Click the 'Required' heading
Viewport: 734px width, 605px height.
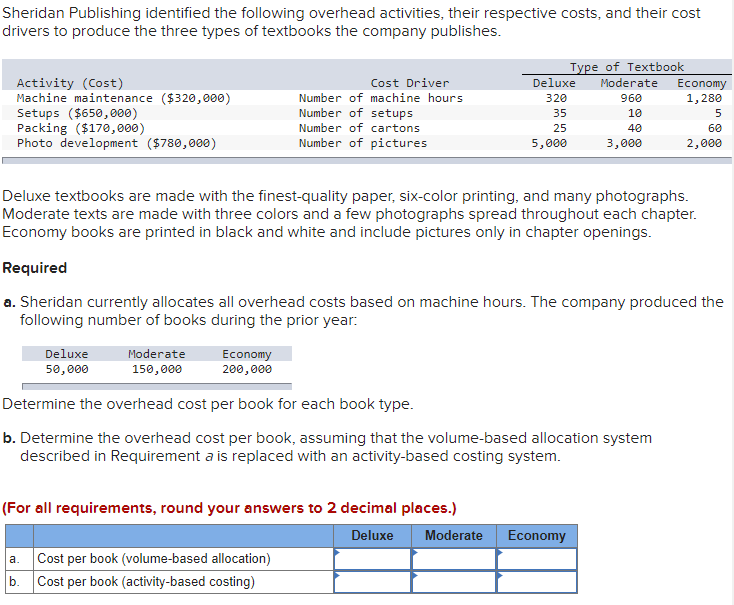pyautogui.click(x=35, y=268)
